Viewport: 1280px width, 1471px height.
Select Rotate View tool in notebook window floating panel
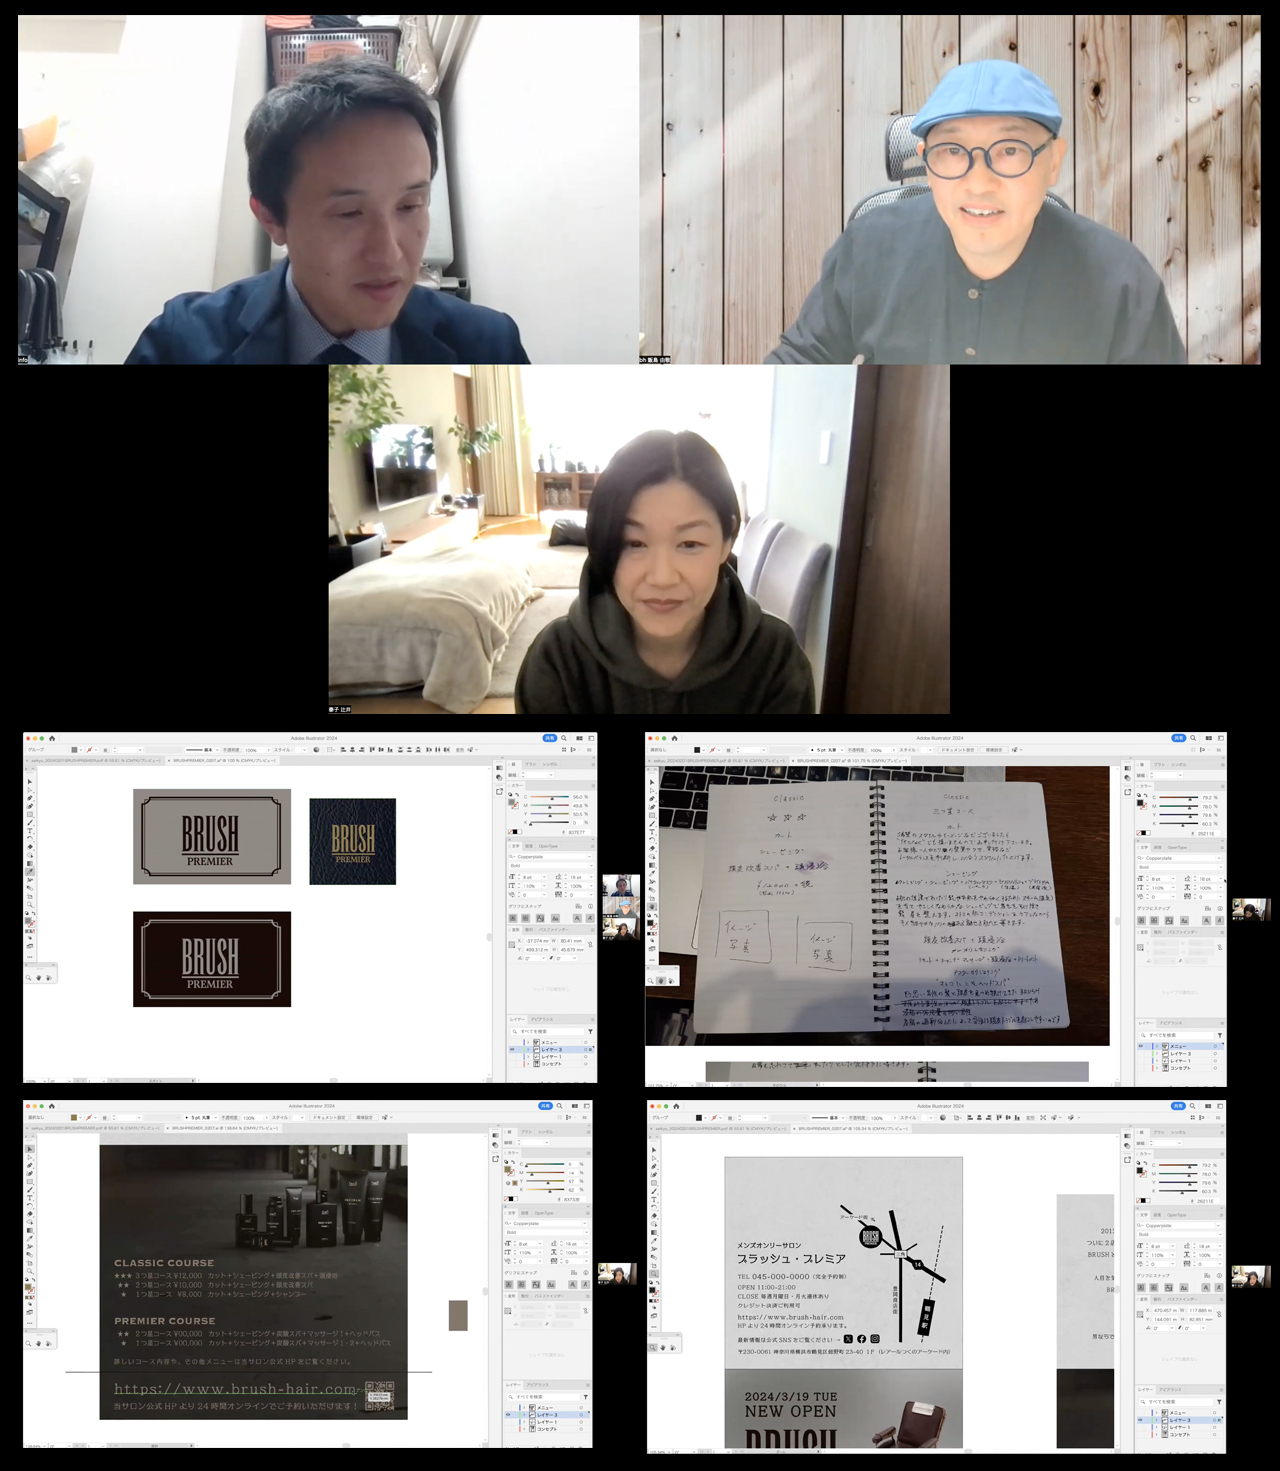point(671,980)
